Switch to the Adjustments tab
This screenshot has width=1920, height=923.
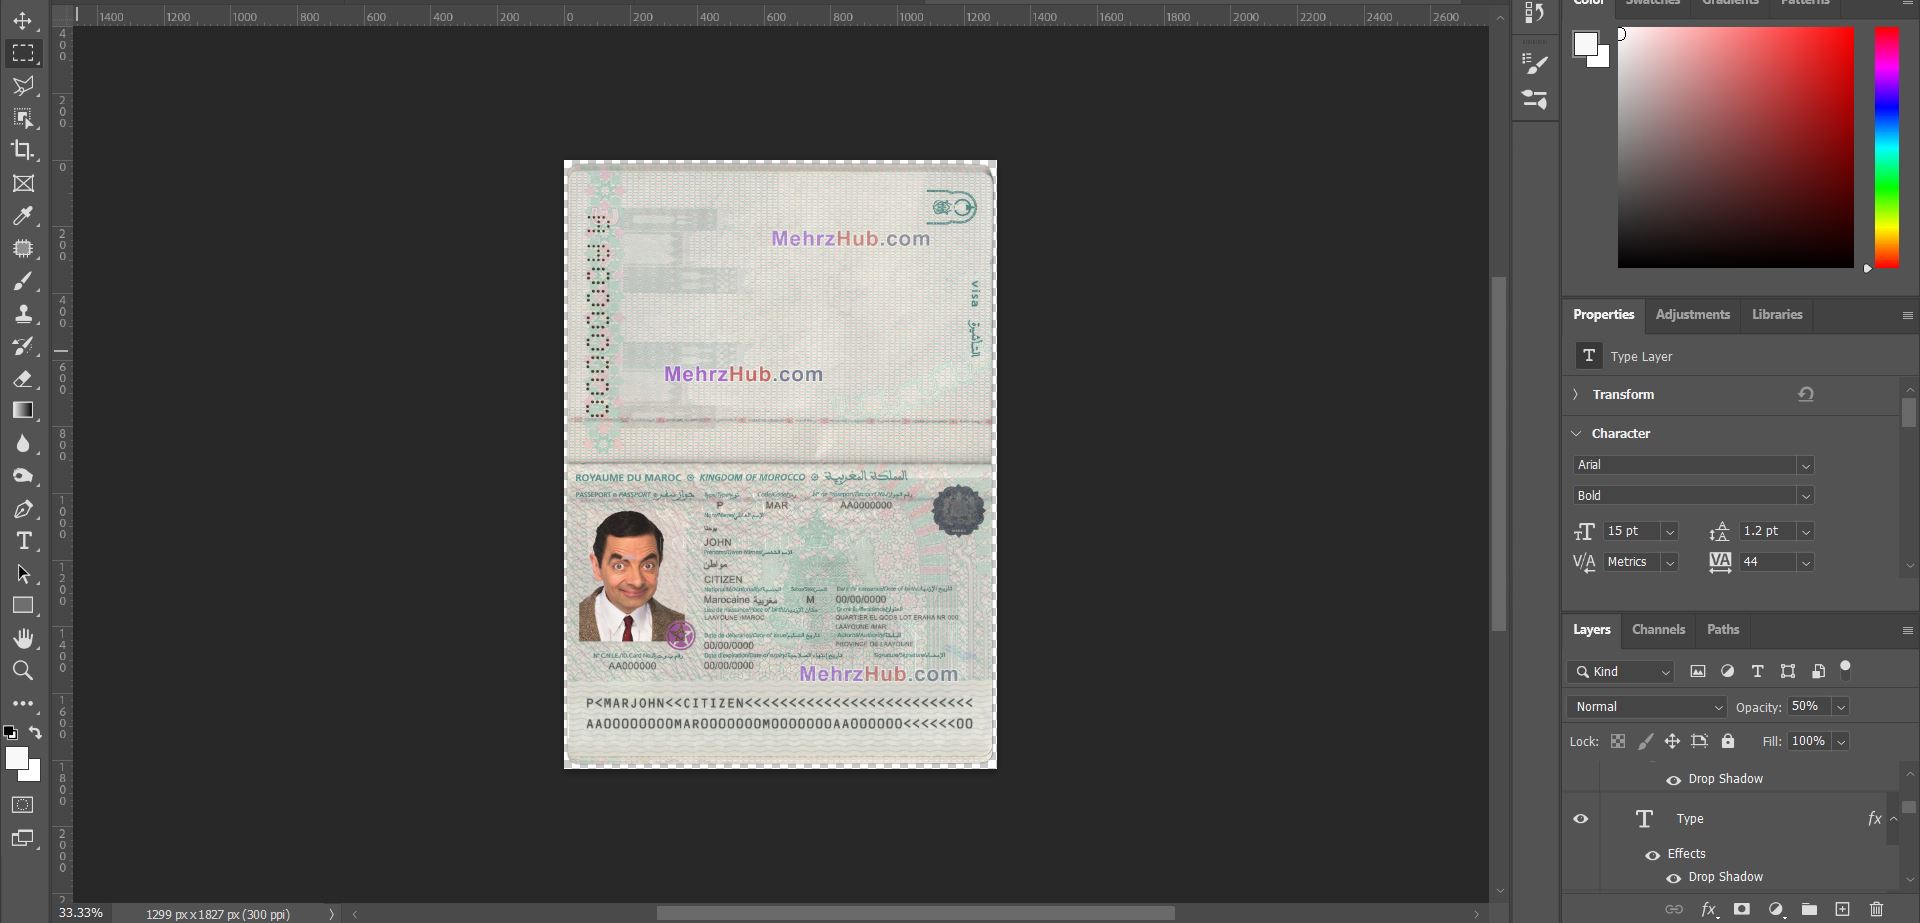1692,314
